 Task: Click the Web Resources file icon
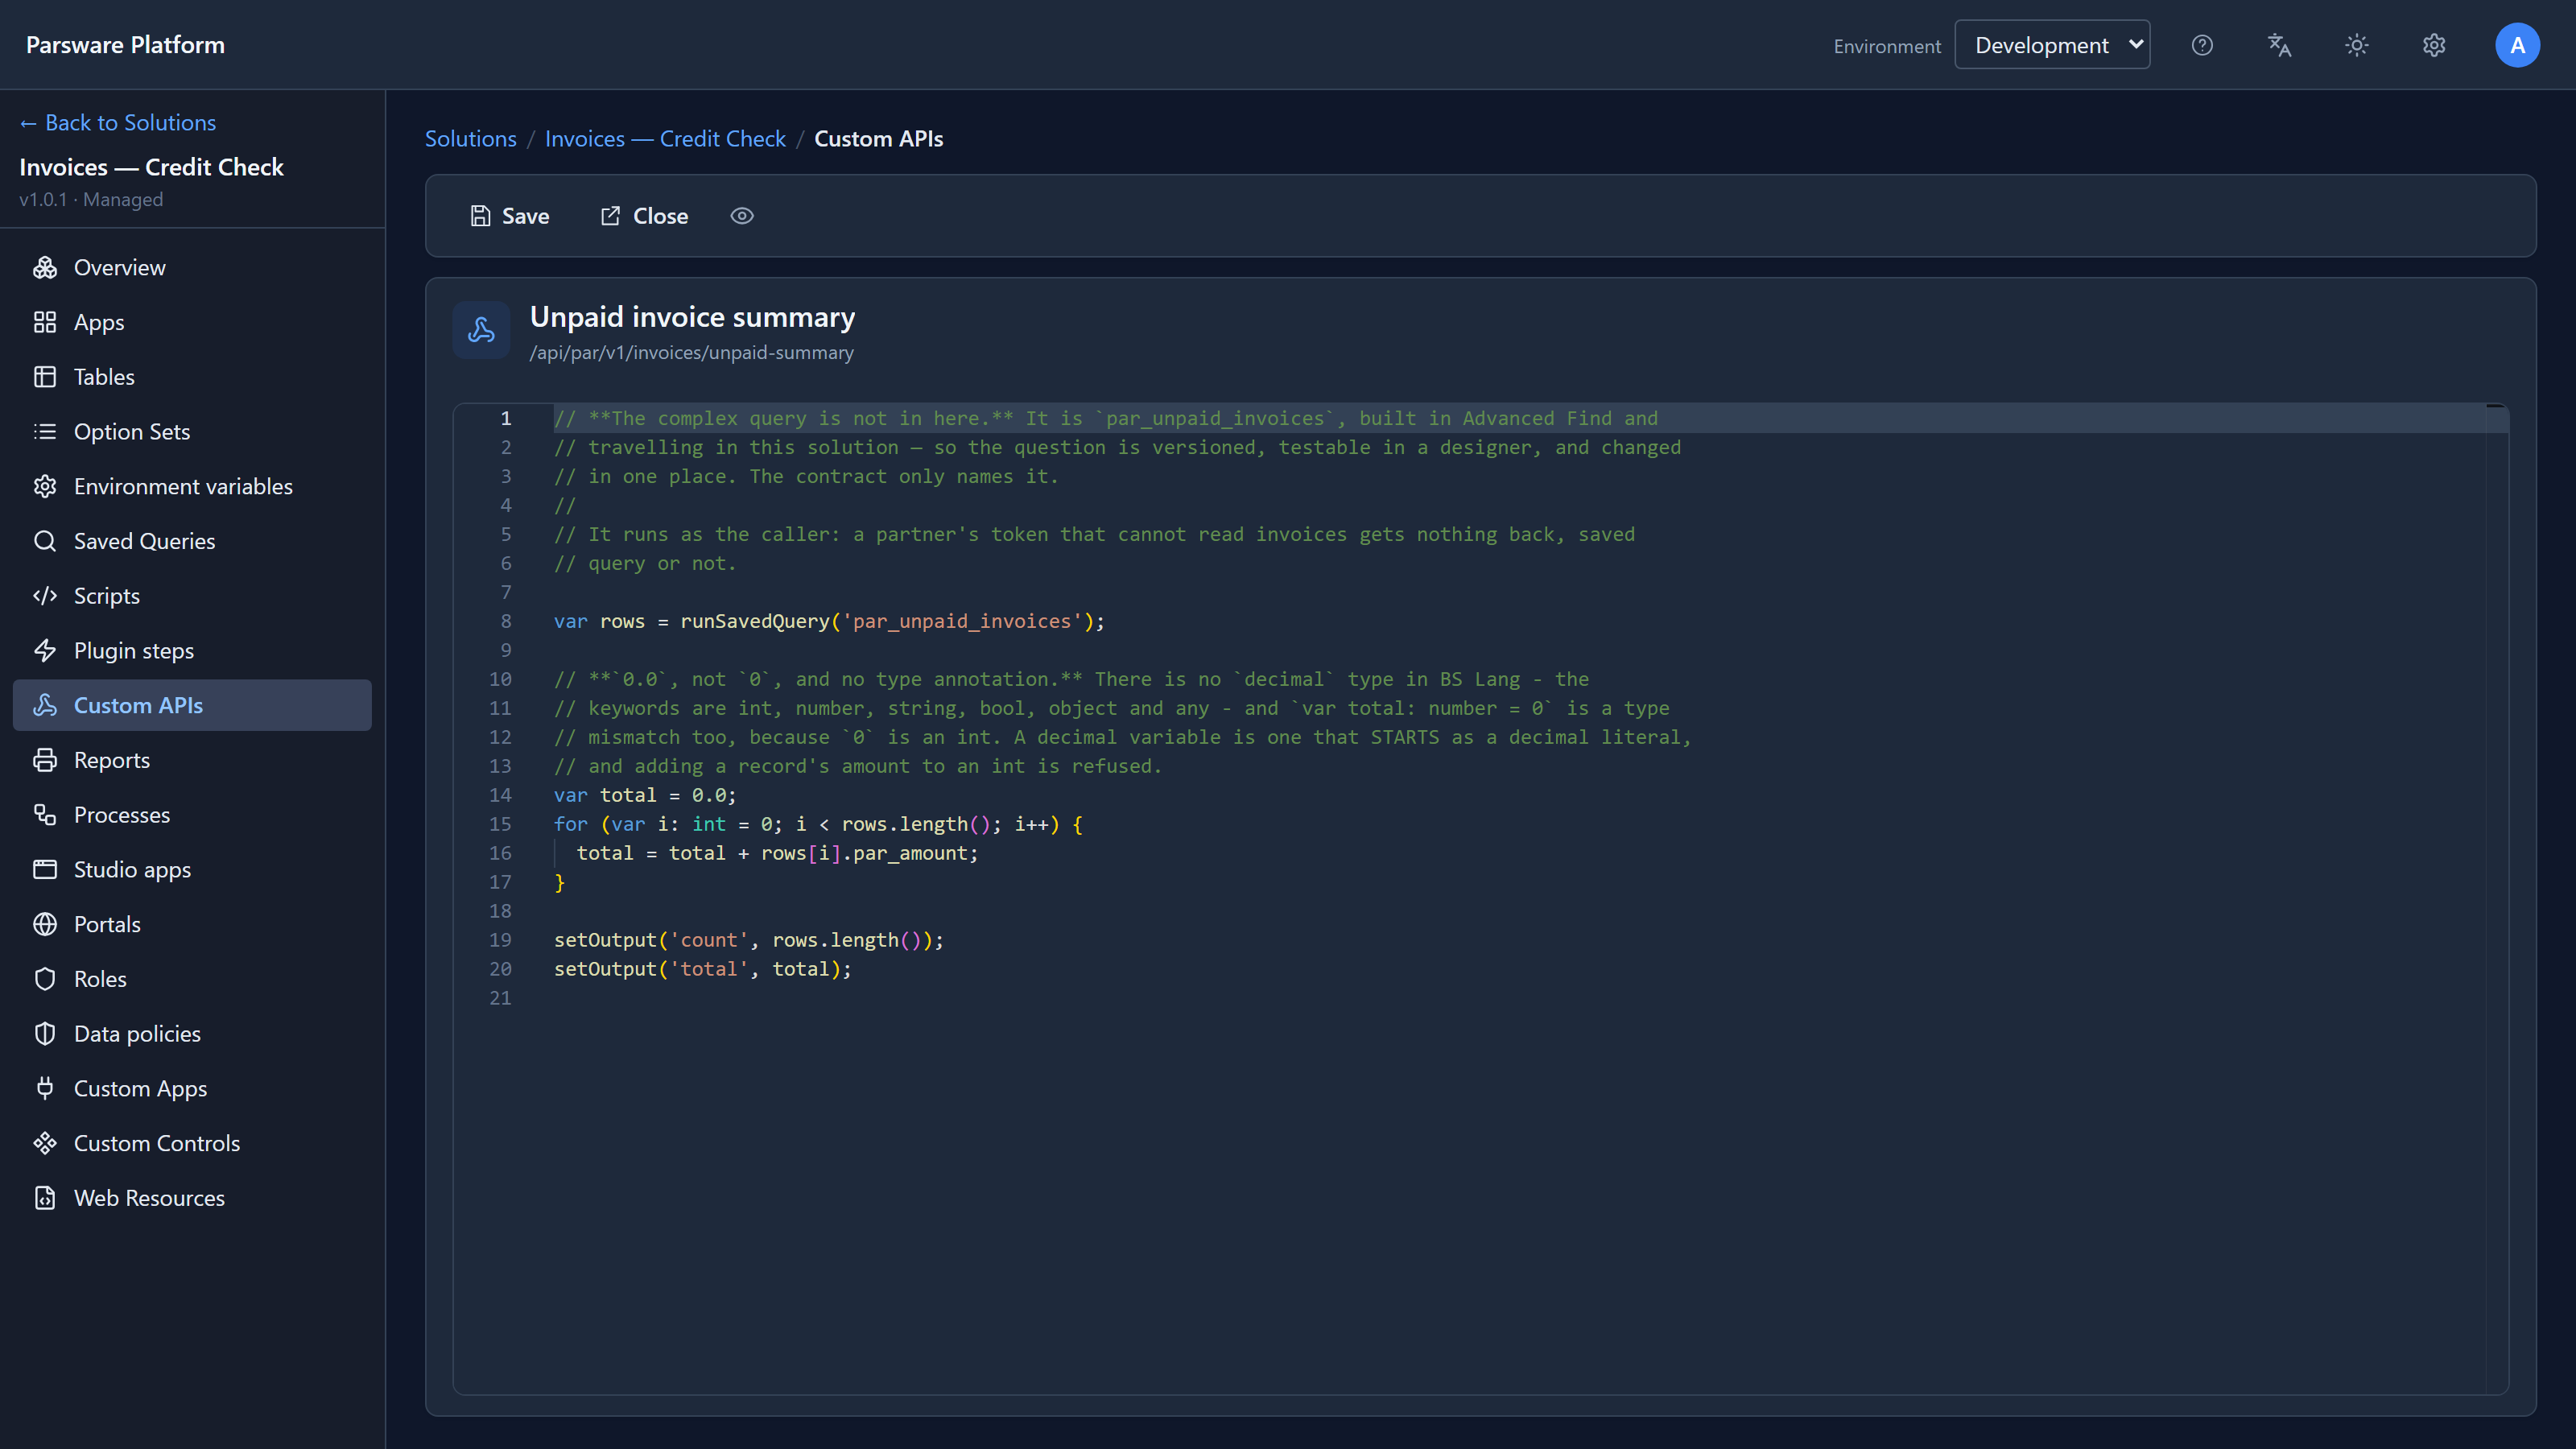point(45,1198)
